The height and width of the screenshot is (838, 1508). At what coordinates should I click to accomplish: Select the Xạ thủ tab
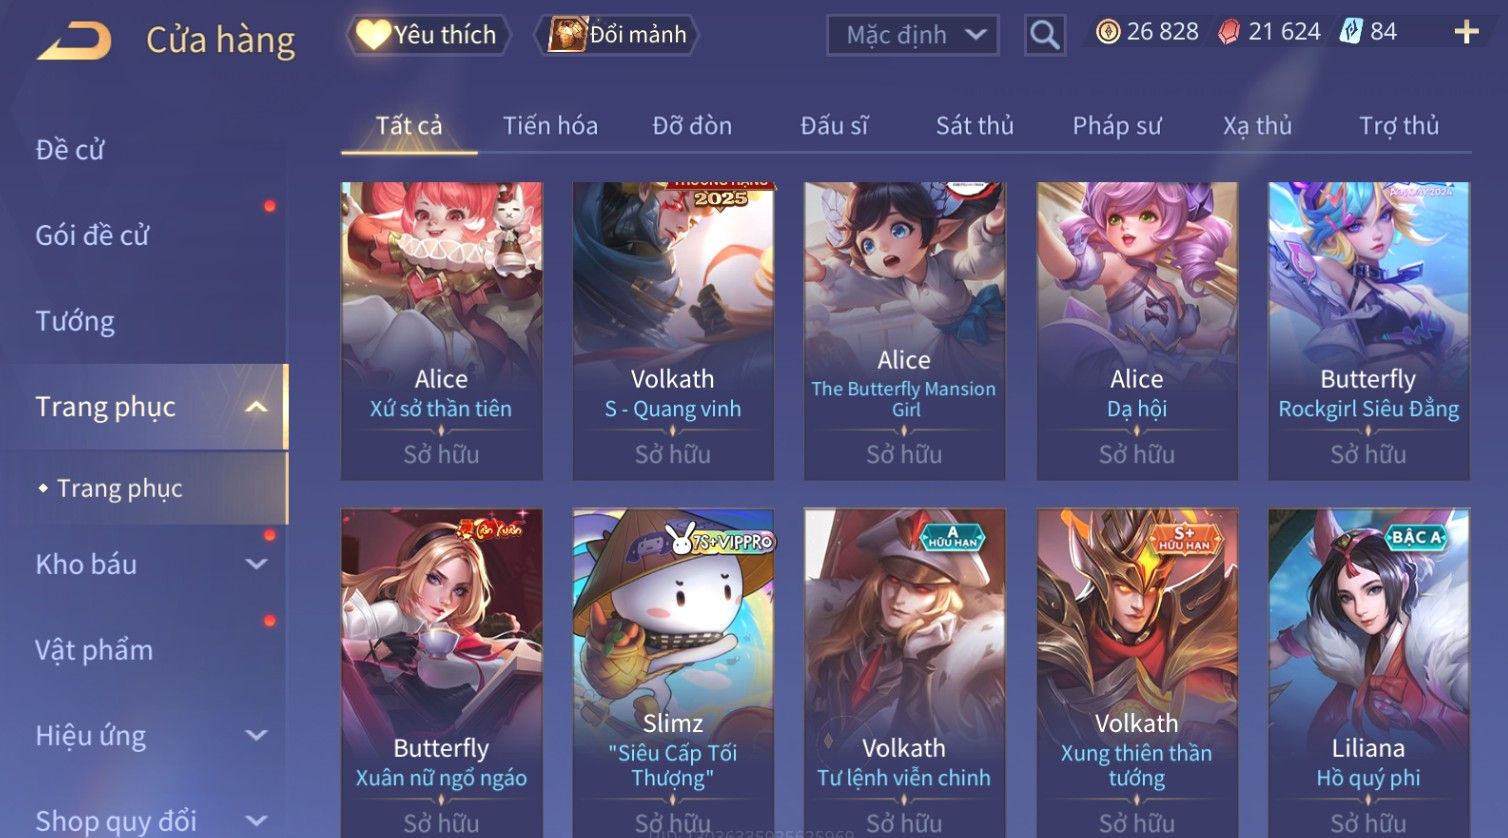(x=1257, y=126)
